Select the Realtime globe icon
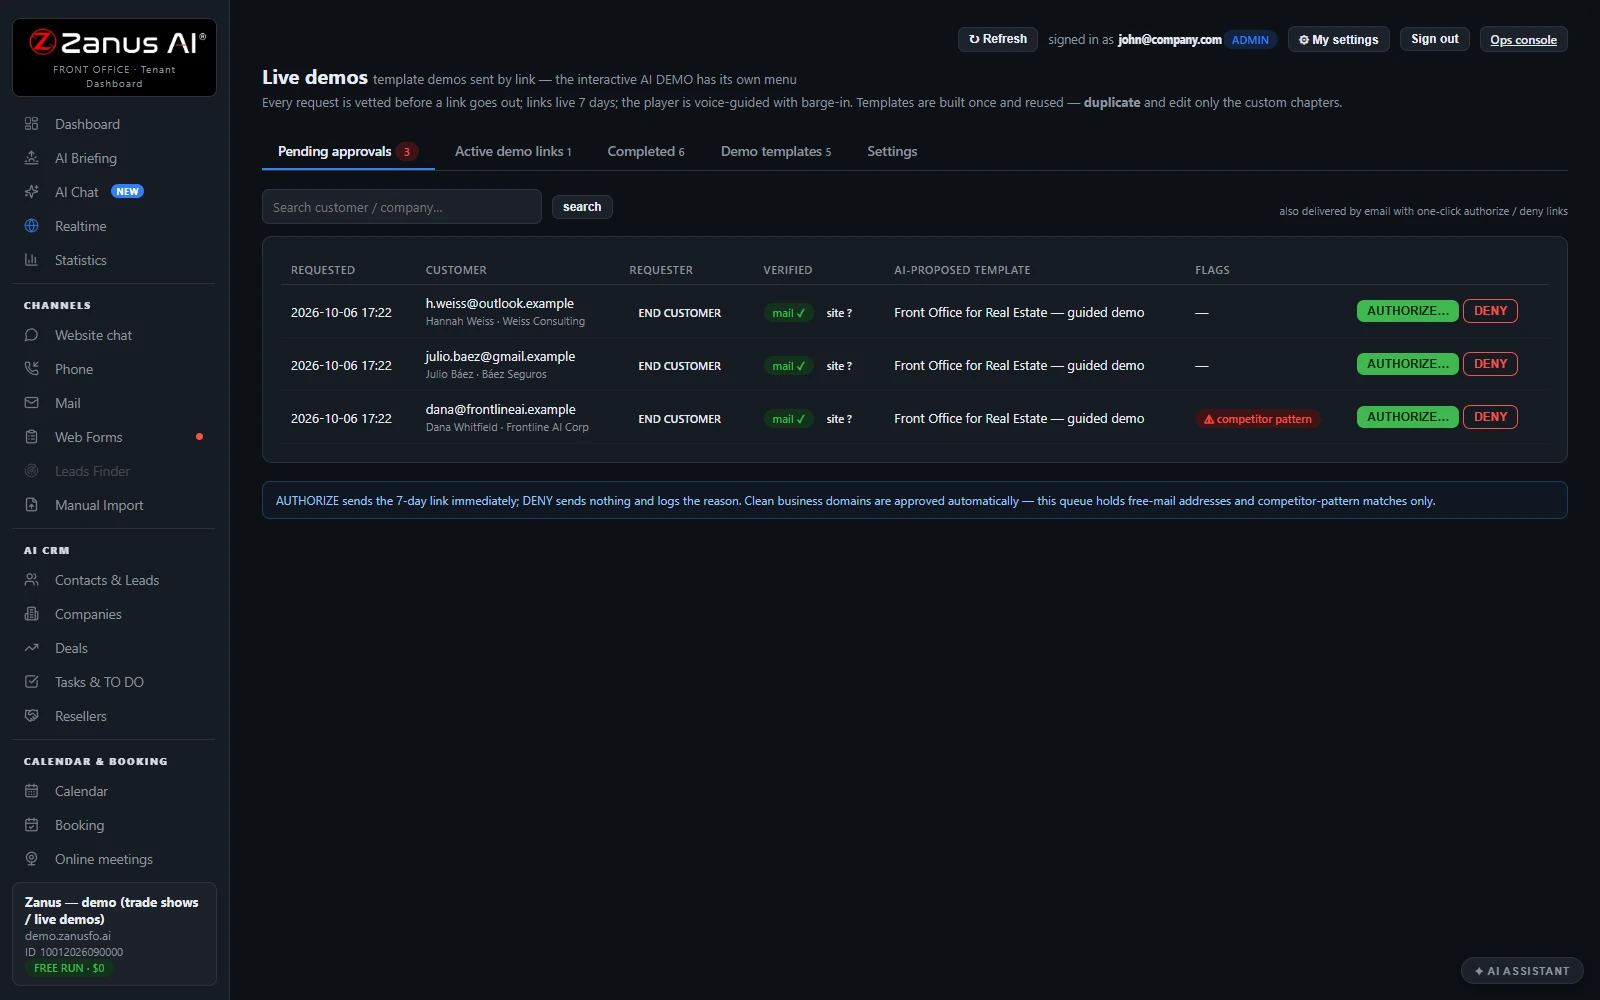Image resolution: width=1600 pixels, height=1000 pixels. tap(31, 226)
